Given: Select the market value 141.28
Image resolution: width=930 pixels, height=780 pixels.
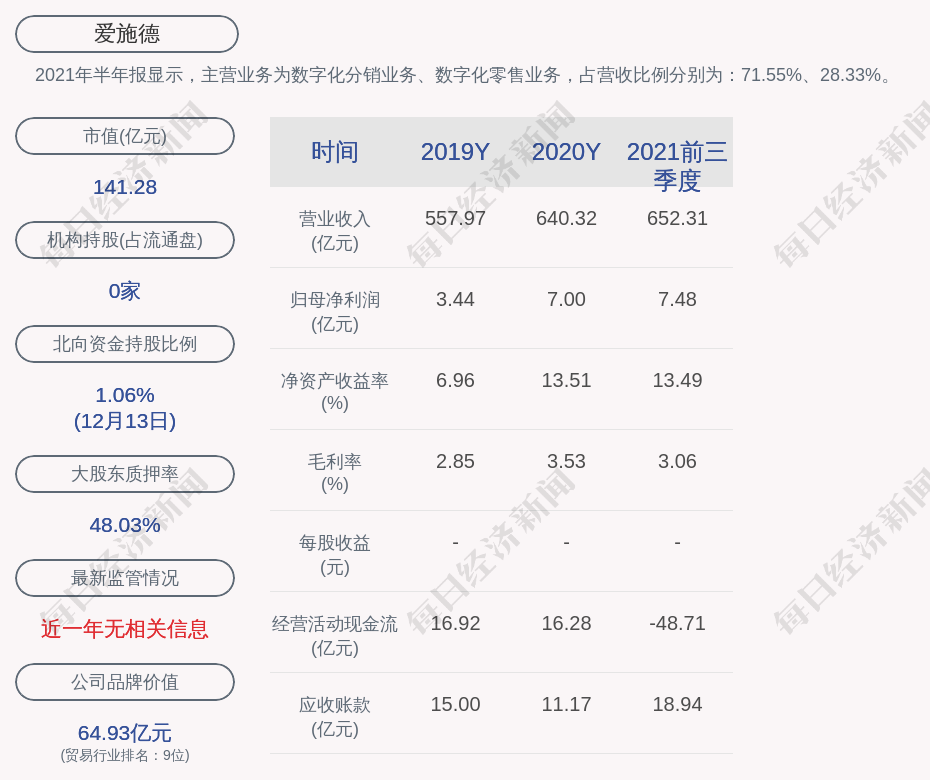Looking at the screenshot, I should (x=125, y=187).
